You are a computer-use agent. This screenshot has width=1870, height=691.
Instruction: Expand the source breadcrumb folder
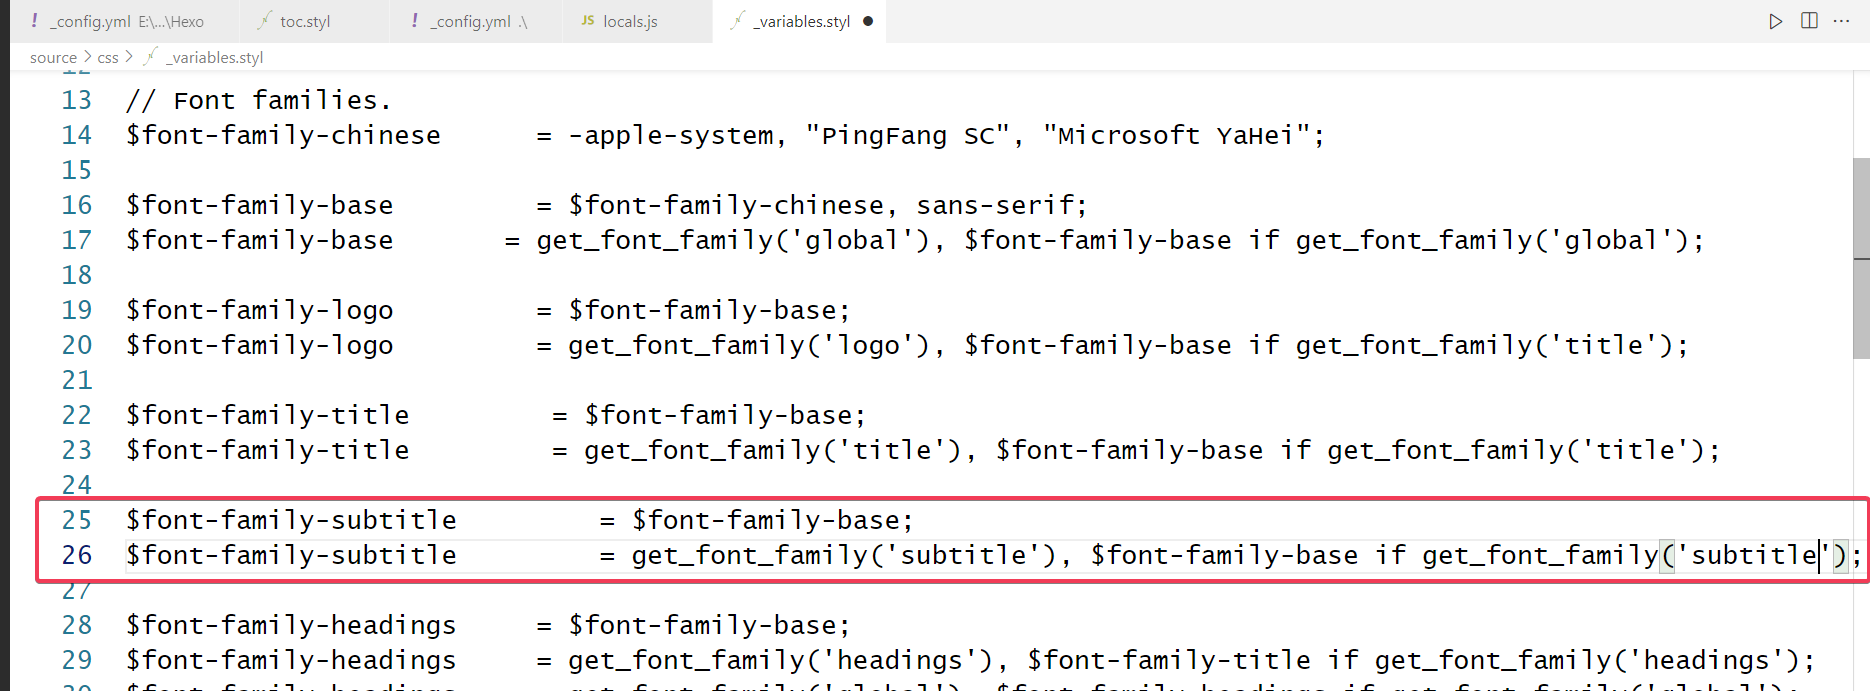(53, 57)
